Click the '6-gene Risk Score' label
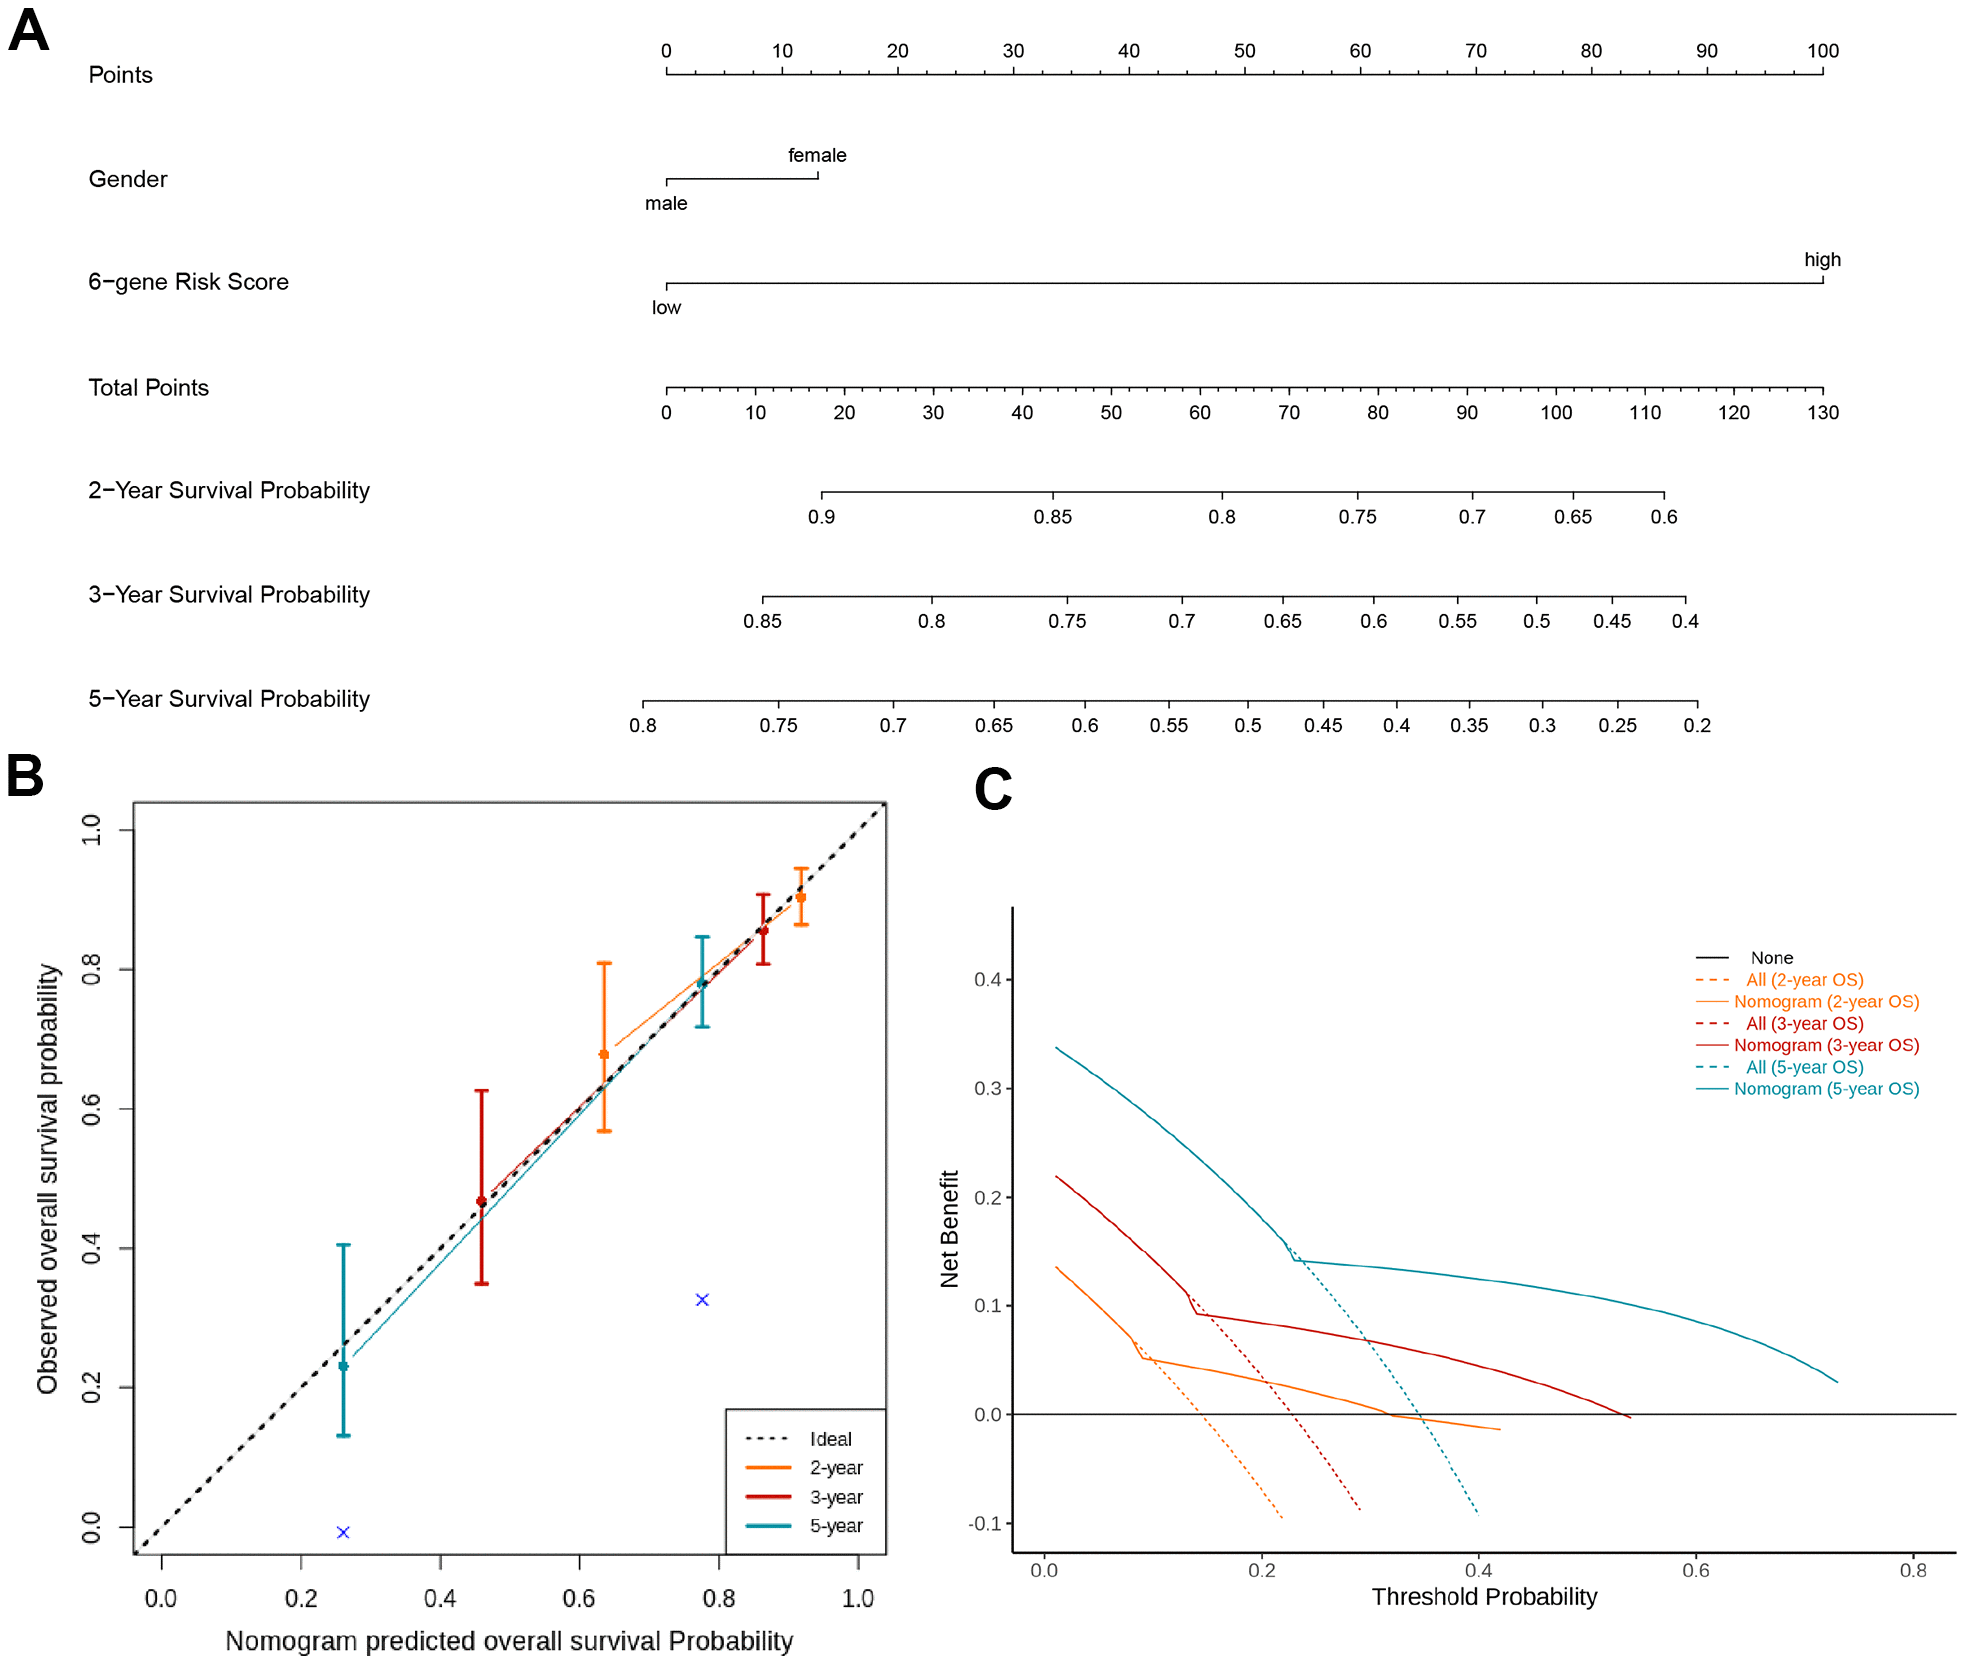The width and height of the screenshot is (1965, 1664). tap(188, 282)
